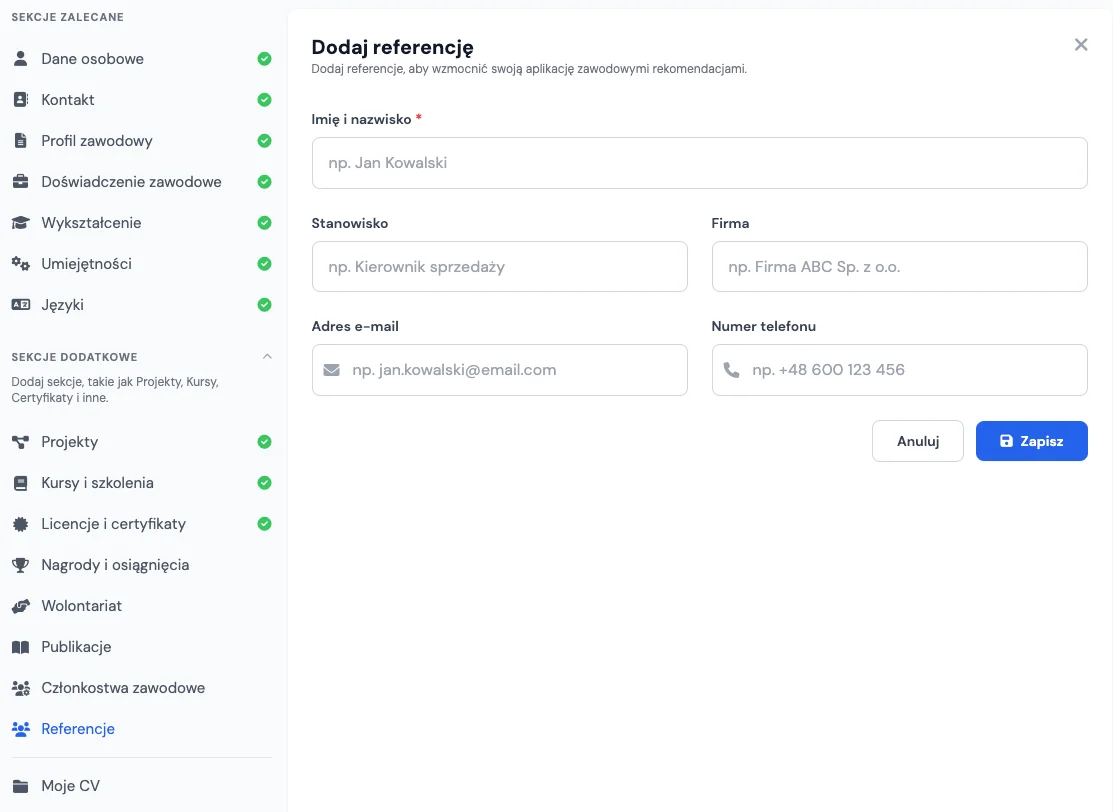Screen dimensions: 1113x812
Task: Click the gears icon beside Umiejętności
Action: 21,264
